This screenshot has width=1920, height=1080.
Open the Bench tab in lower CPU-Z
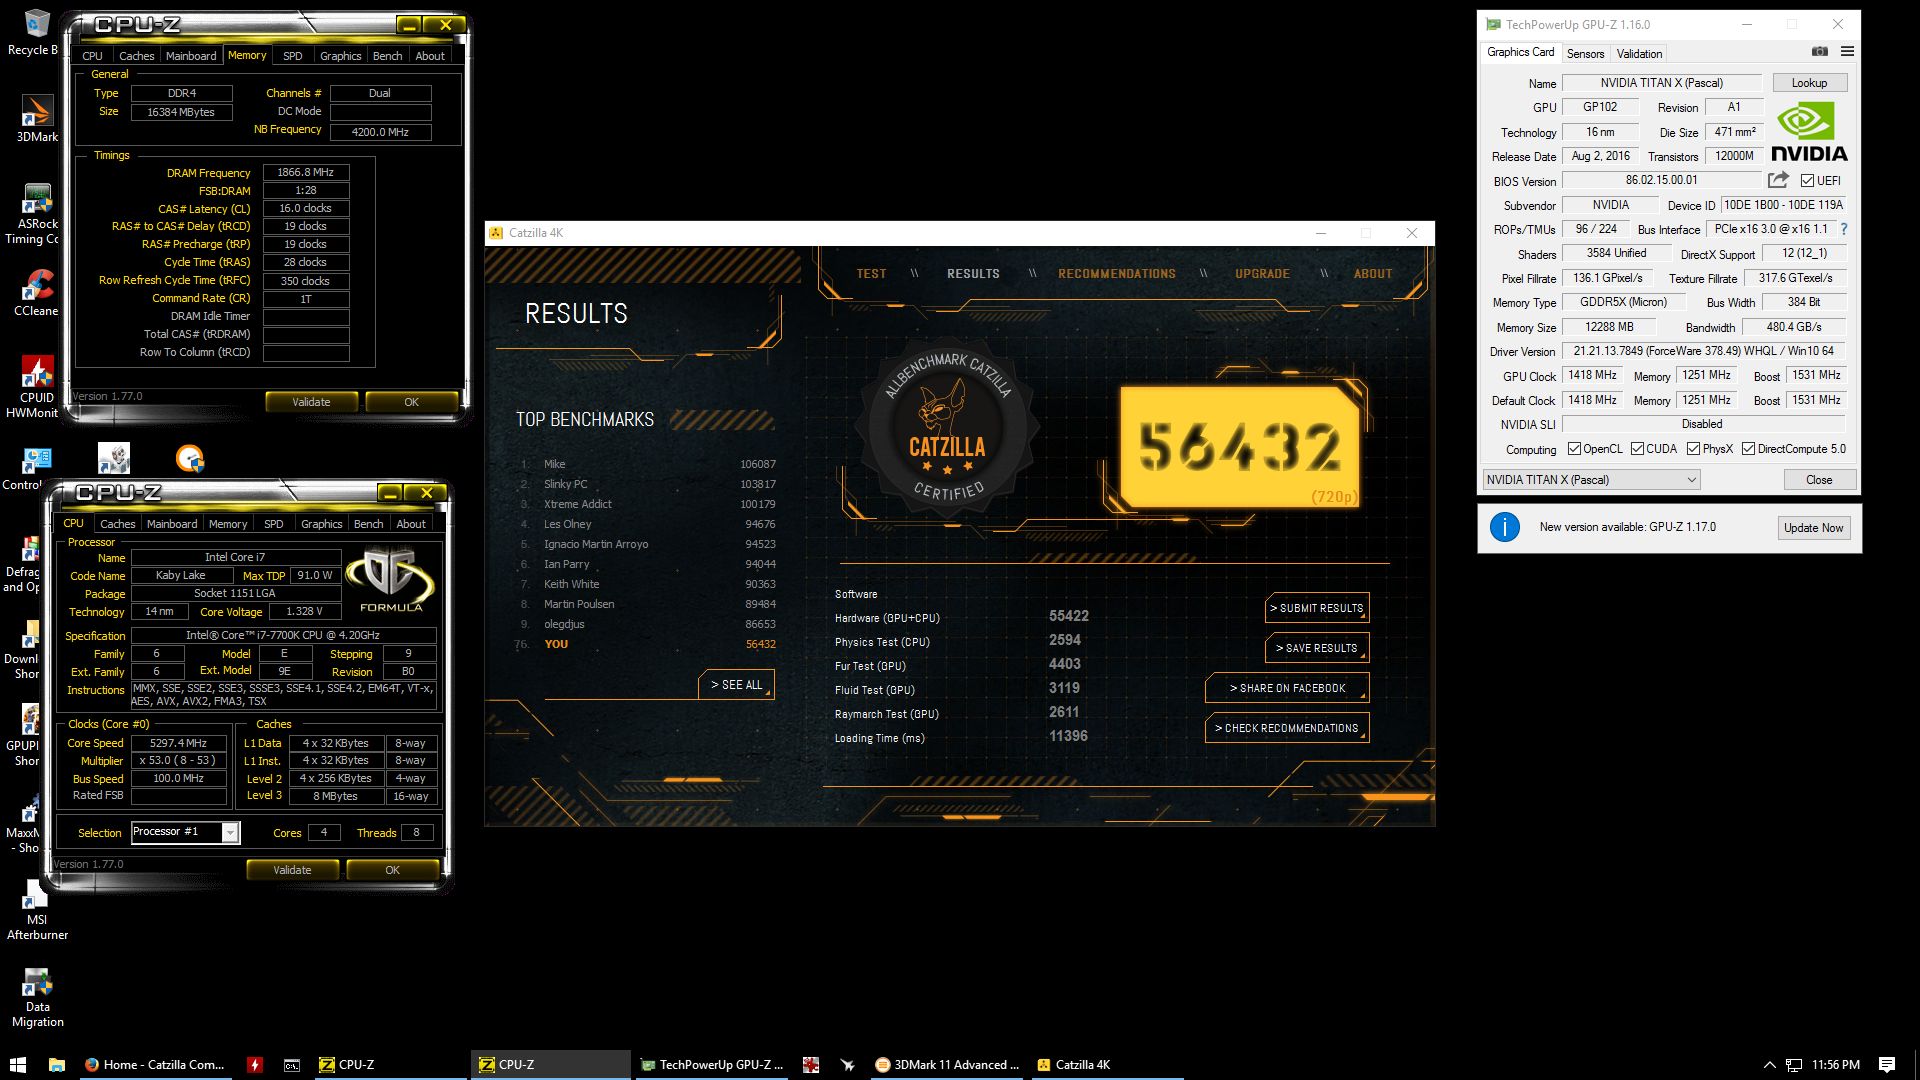[x=368, y=524]
